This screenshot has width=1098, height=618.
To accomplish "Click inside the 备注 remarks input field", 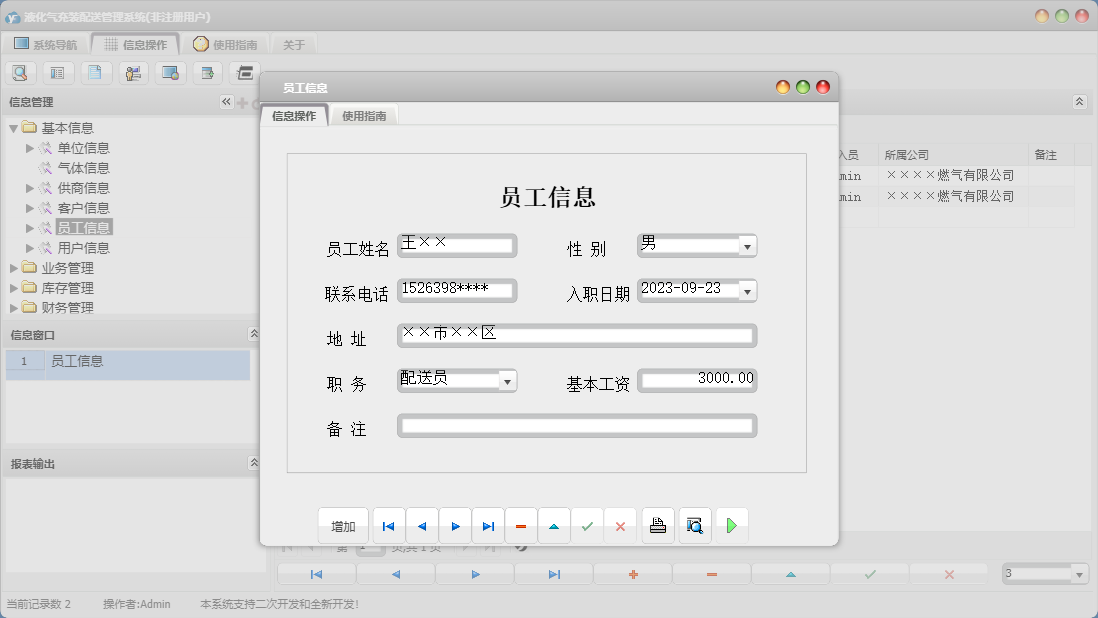I will (x=576, y=425).
